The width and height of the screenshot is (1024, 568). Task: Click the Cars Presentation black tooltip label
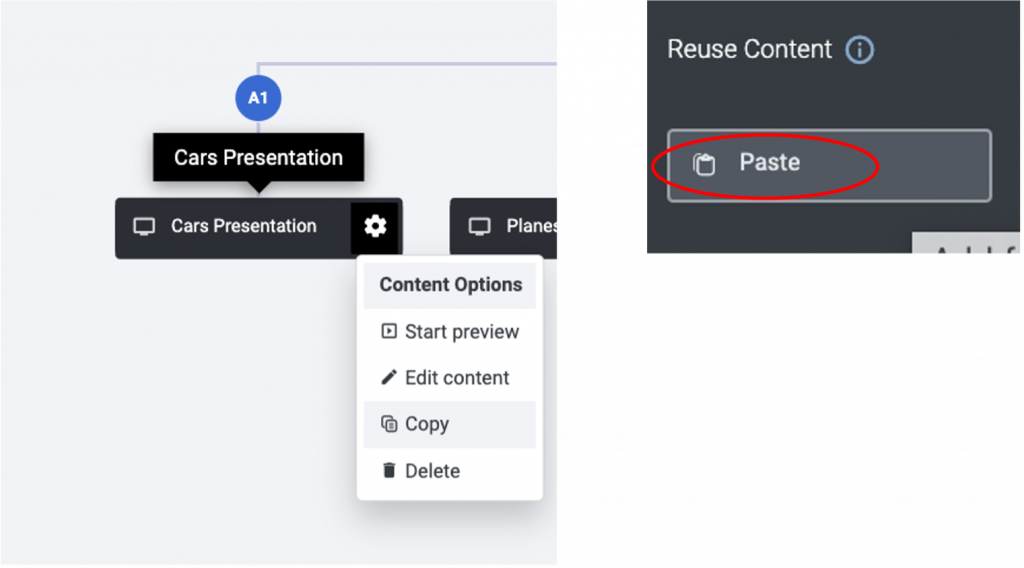tap(259, 157)
